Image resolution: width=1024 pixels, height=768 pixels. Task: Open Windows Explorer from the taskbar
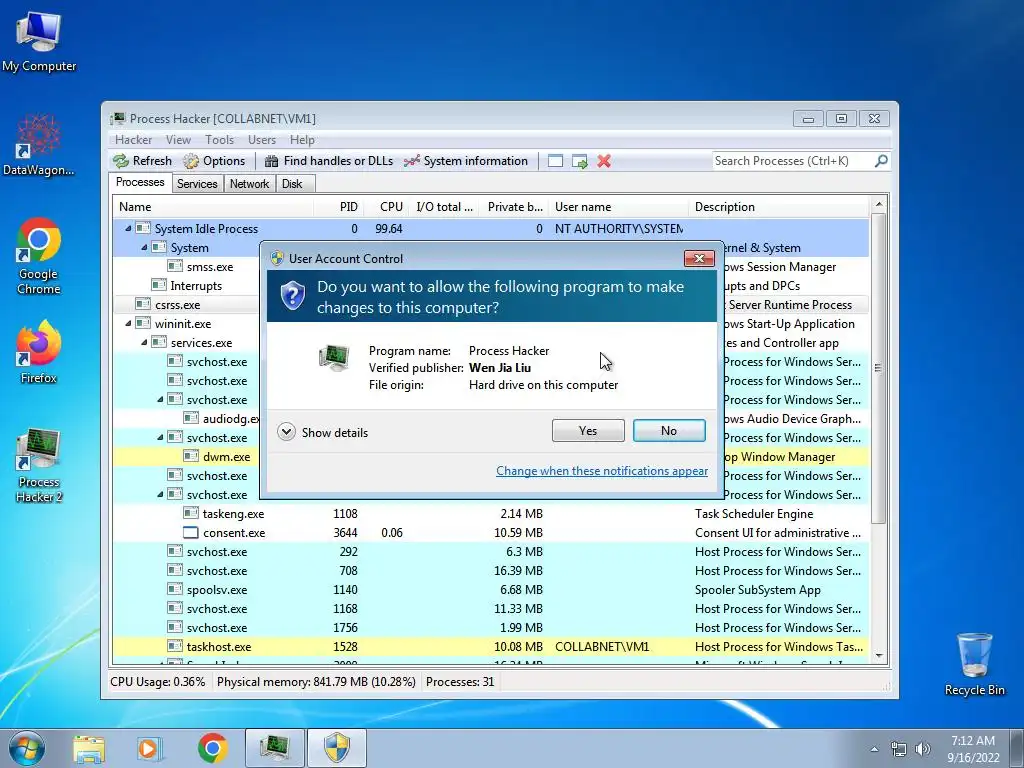pos(89,748)
